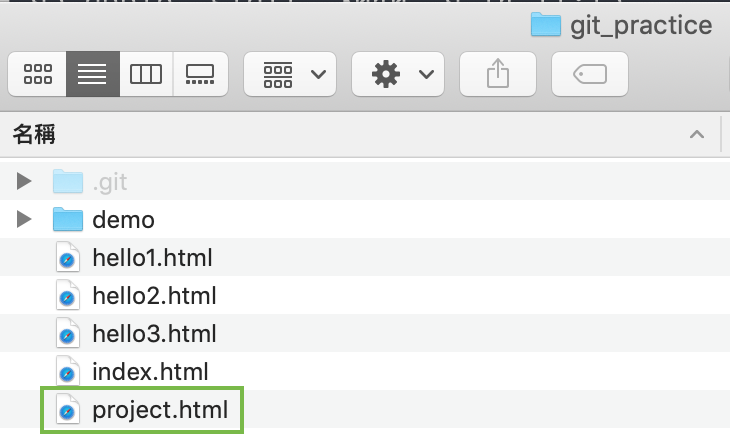Select the .git hidden folder row
This screenshot has width=730, height=444.
tap(365, 181)
